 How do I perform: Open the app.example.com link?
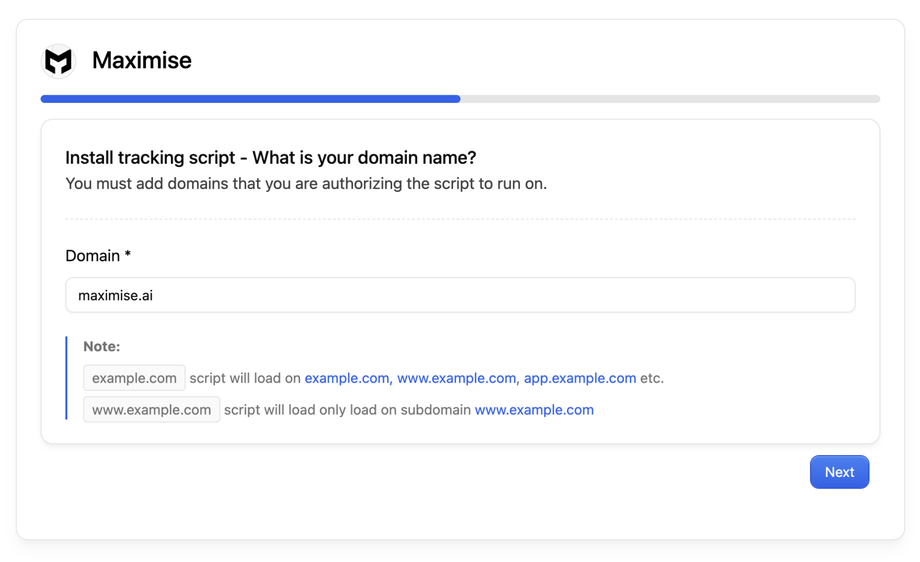[x=580, y=378]
